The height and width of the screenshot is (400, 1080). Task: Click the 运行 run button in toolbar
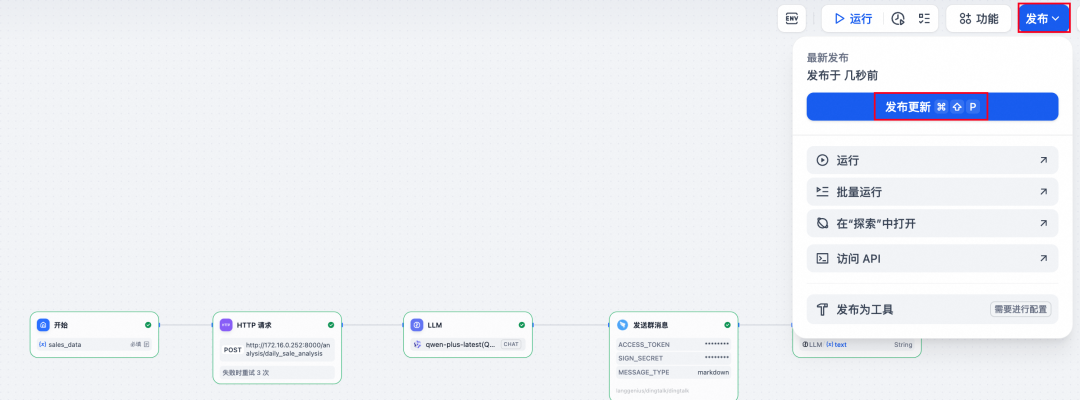pos(853,19)
